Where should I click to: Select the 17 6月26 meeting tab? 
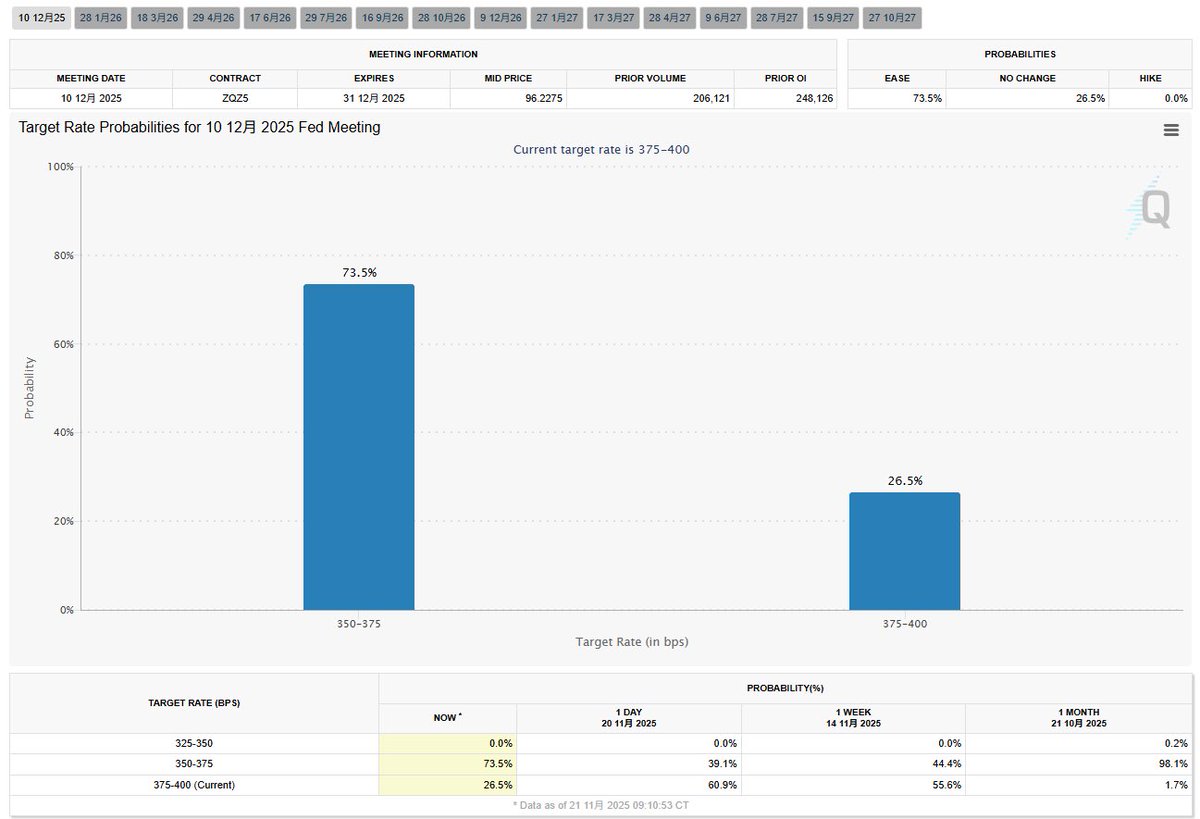point(270,18)
